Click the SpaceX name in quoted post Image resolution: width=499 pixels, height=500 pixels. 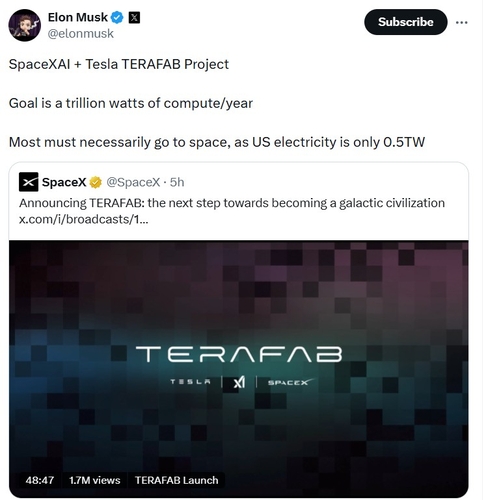pos(64,182)
